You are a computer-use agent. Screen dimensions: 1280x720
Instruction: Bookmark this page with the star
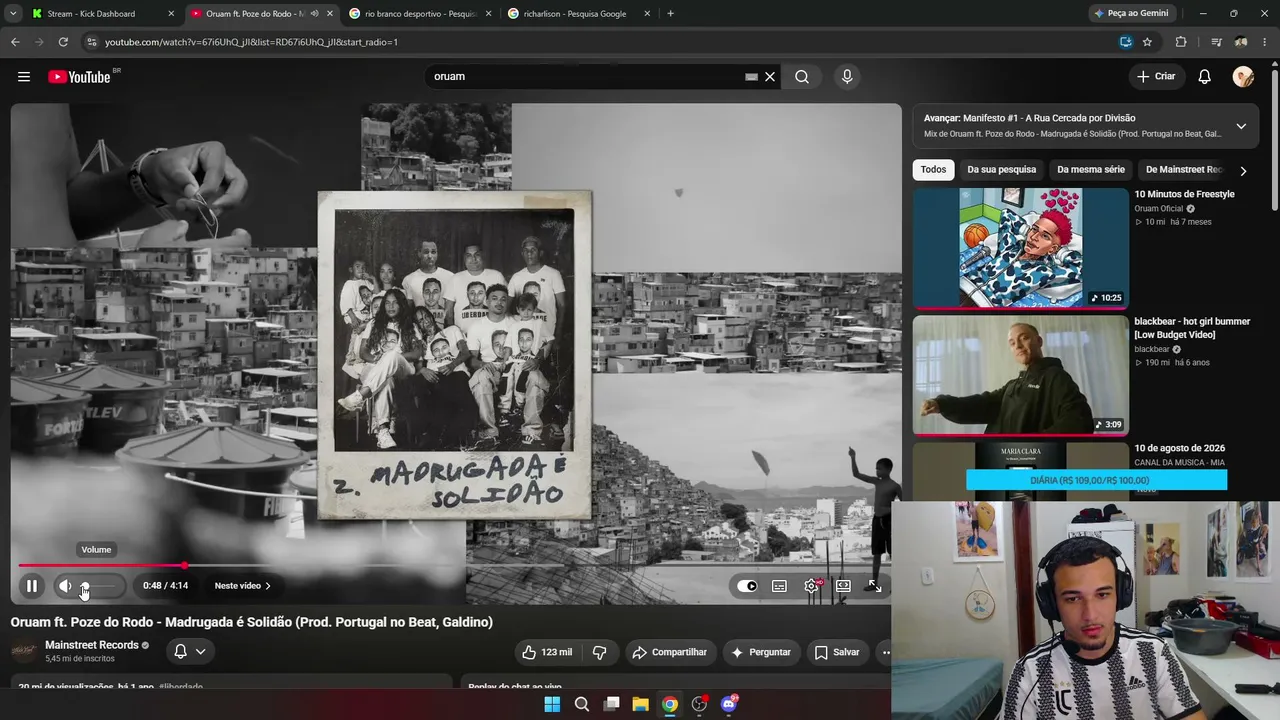pos(1147,42)
